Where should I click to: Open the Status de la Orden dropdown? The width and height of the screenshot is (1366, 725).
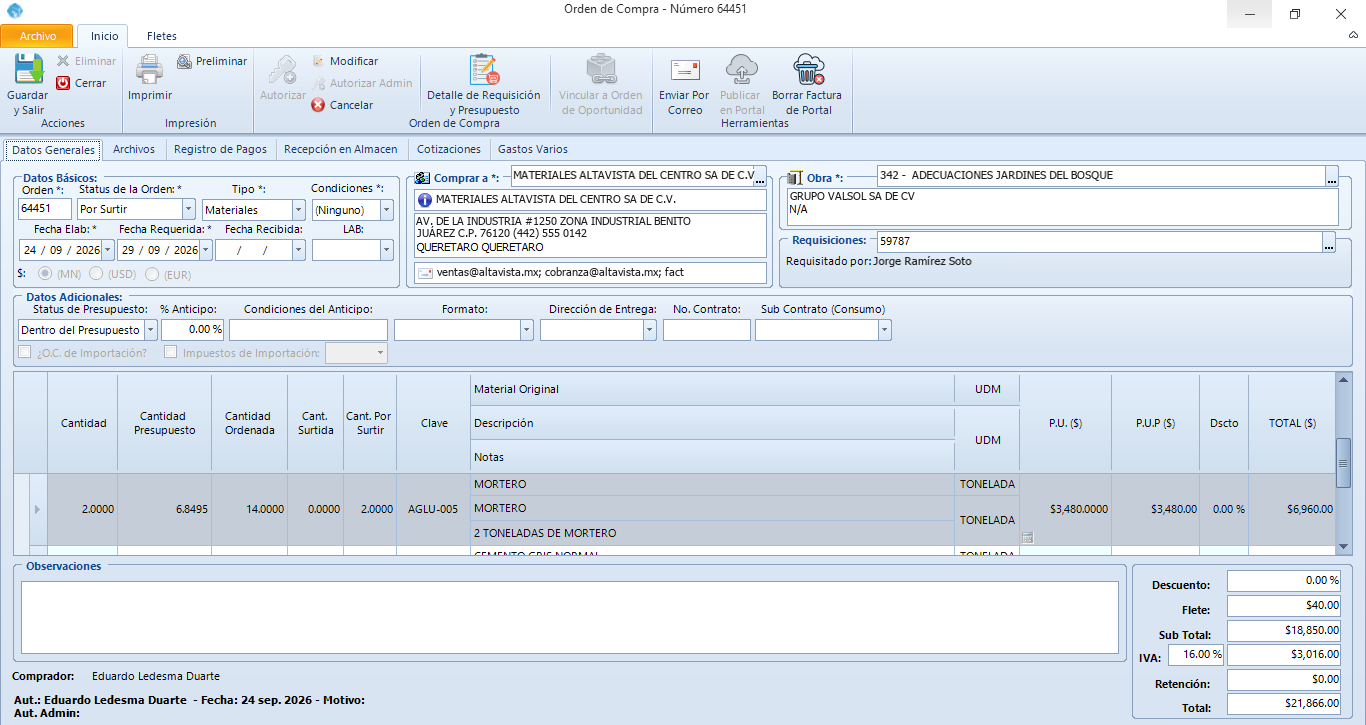(188, 210)
